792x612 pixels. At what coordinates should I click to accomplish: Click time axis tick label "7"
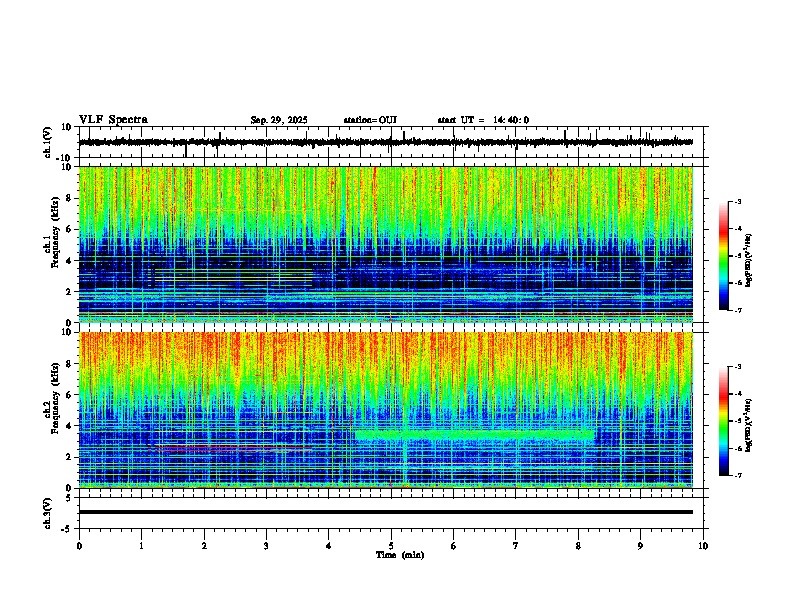tap(516, 546)
